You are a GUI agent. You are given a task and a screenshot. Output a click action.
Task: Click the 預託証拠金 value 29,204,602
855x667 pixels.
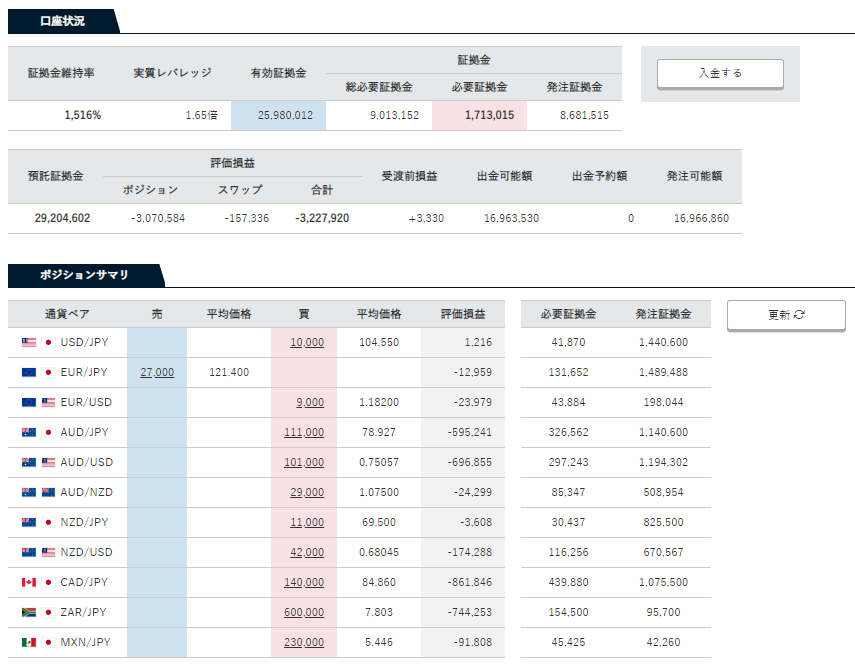[x=62, y=218]
